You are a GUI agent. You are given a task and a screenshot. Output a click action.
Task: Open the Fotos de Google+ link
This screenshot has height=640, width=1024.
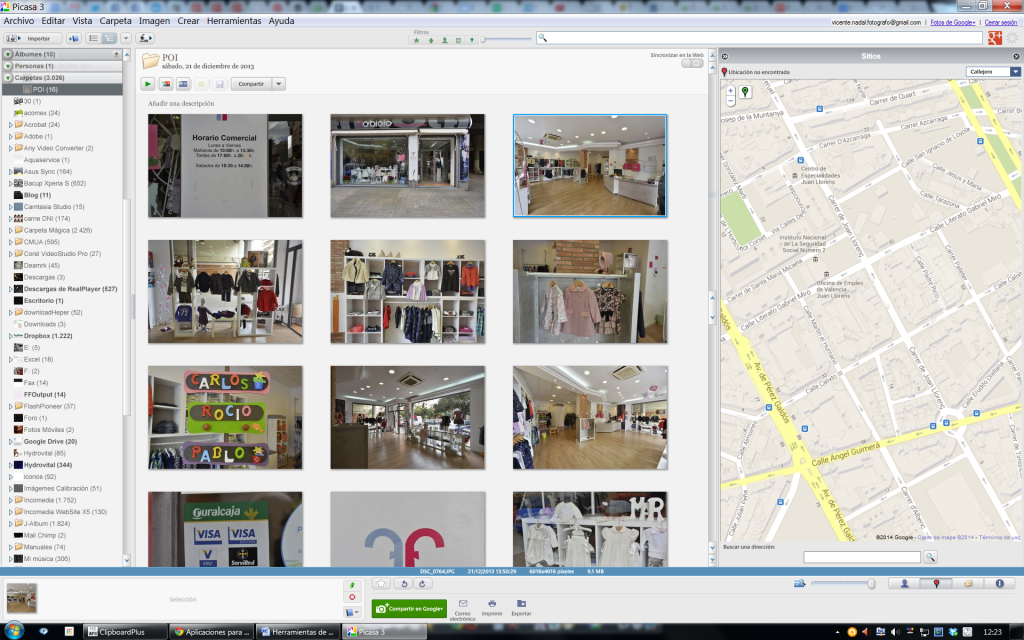coord(952,22)
